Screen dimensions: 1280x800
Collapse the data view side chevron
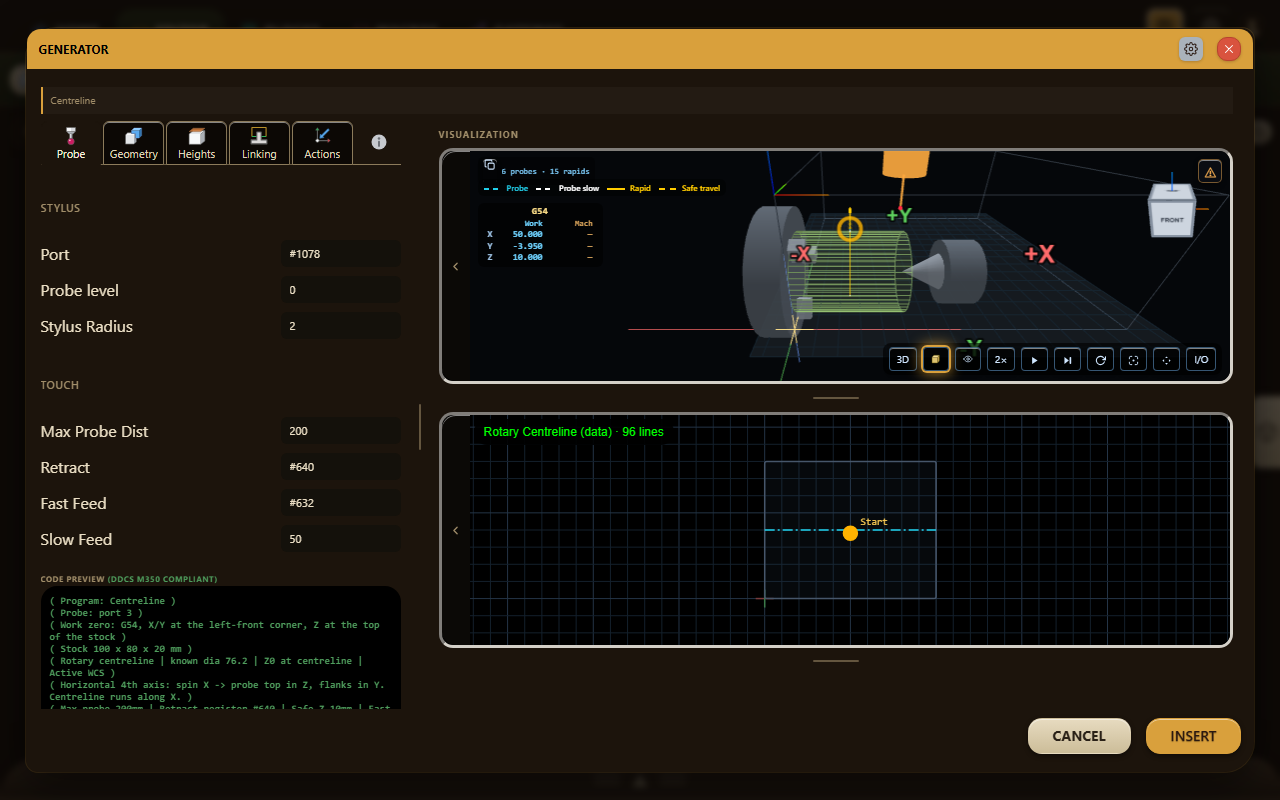pos(456,530)
